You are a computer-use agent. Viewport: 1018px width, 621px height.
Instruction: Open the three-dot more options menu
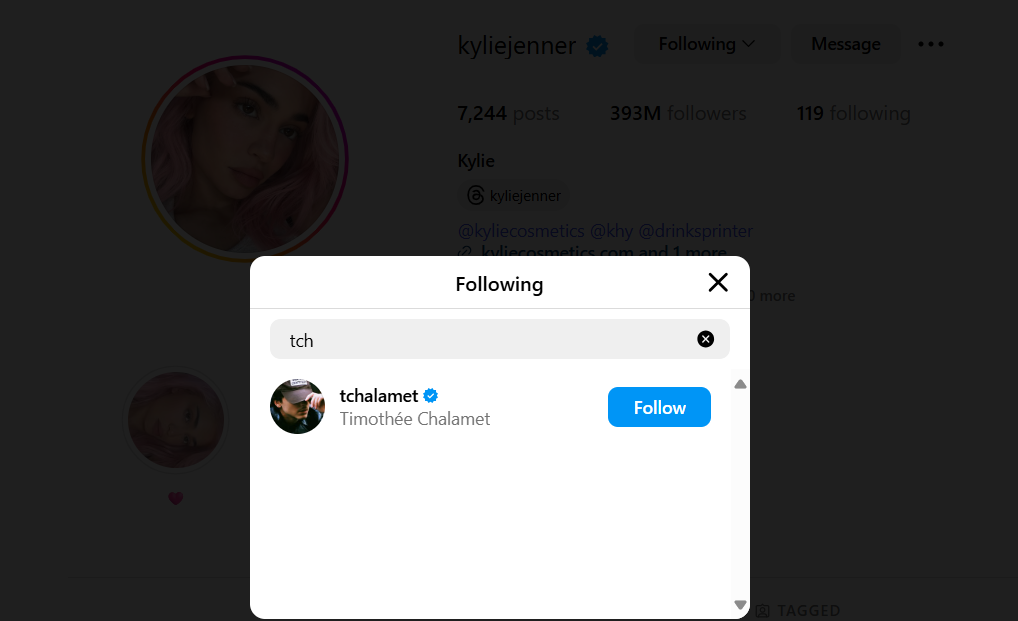pos(931,44)
